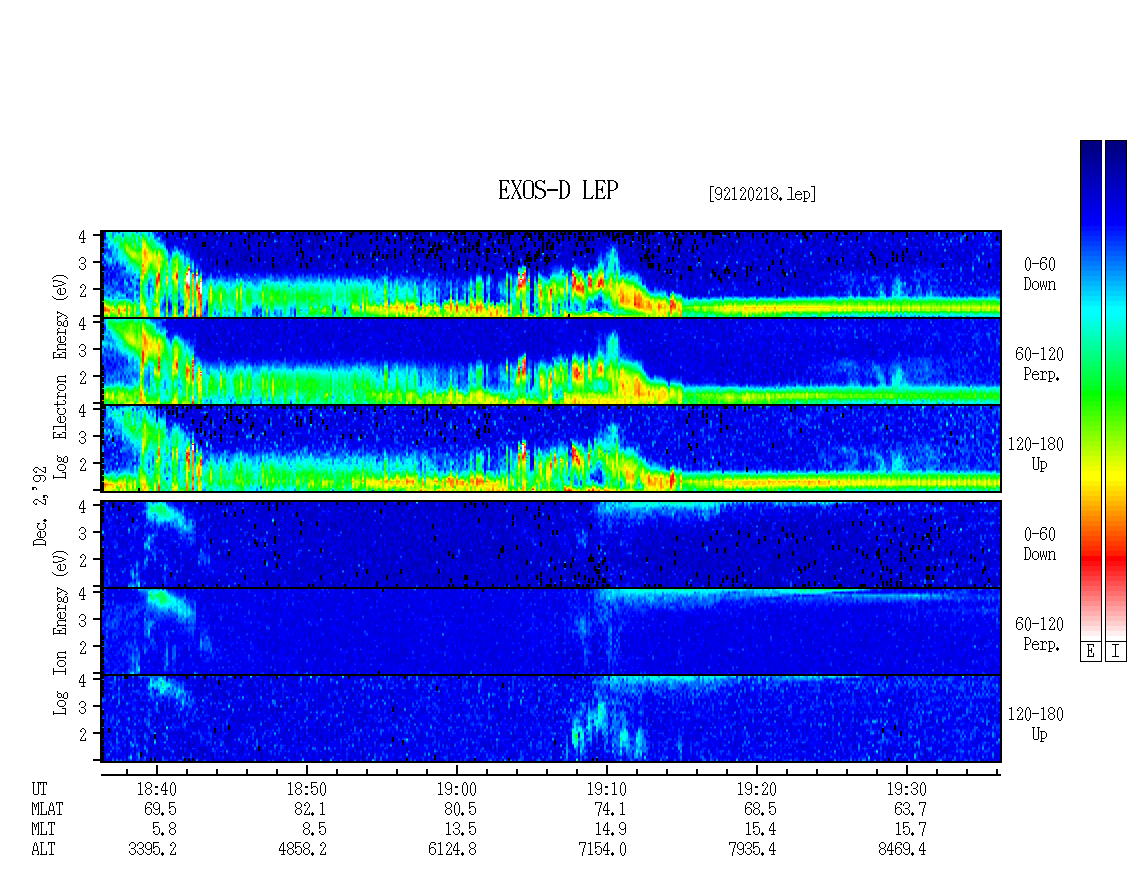Click the Log Ion Energy (eV) axis label
Viewport: 1130px width, 875px height.
[60, 632]
